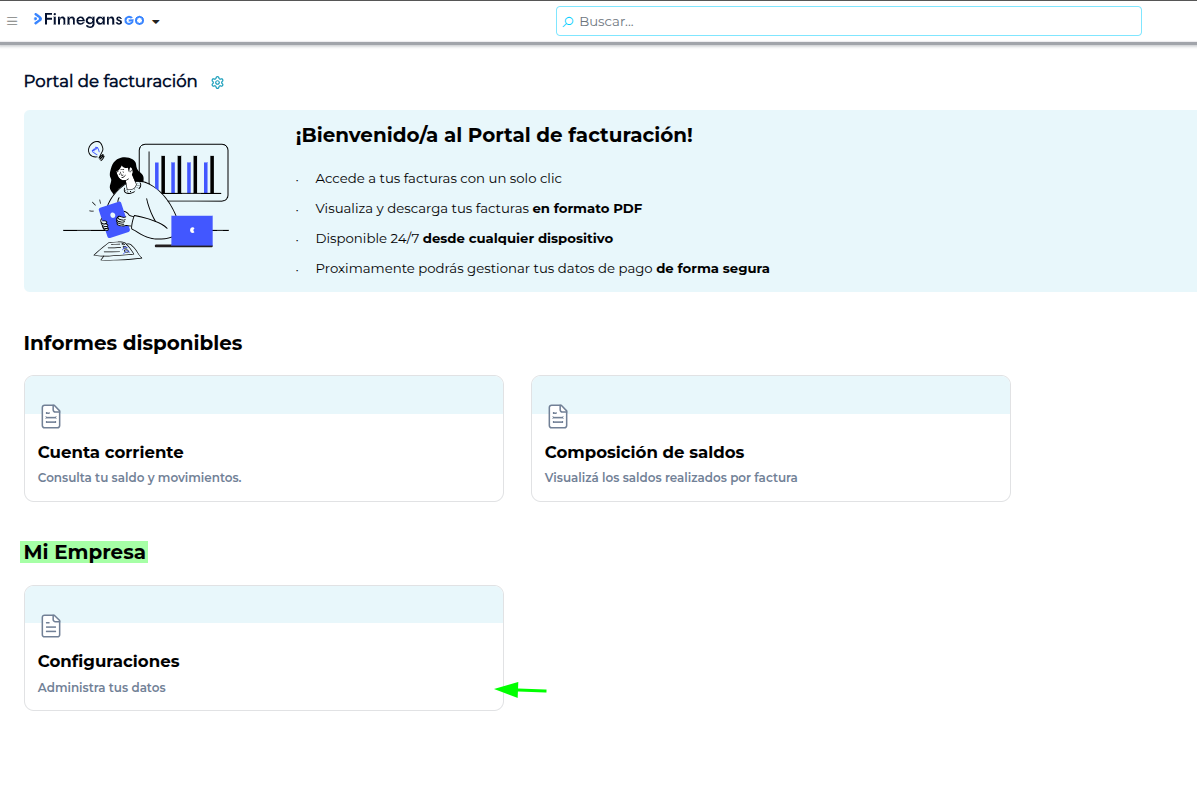Click the document icon in Composición de saldos card
The width and height of the screenshot is (1197, 796).
point(558,416)
